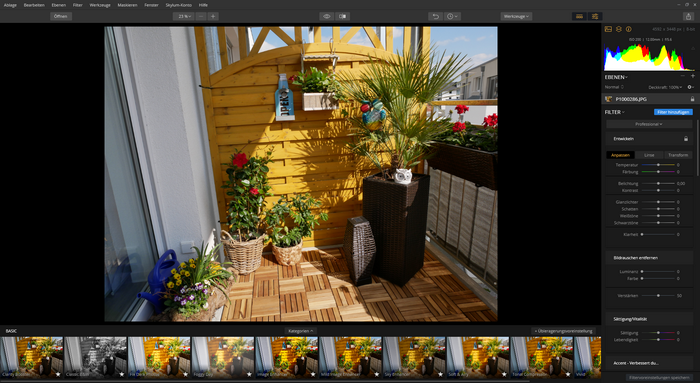
Task: Click the Entwickeln filter header
Action: click(649, 139)
